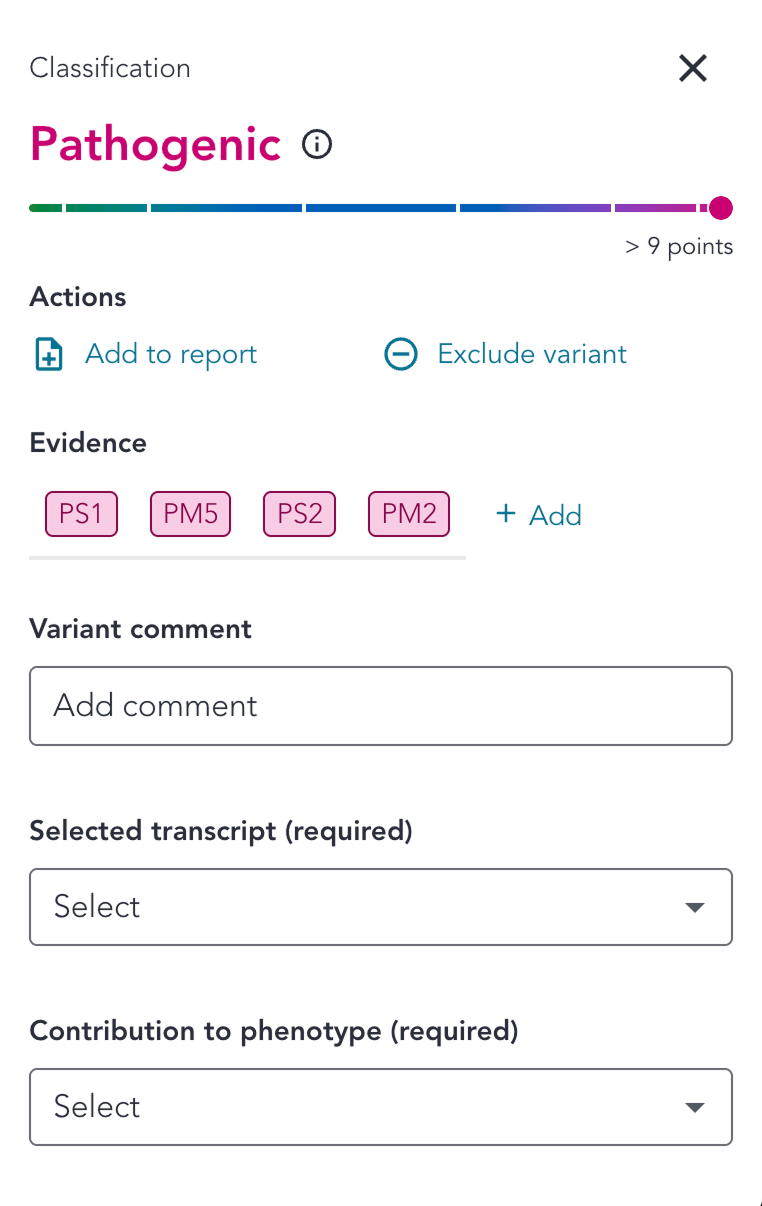Select the PM5 evidence tag
Screen dimensions: 762x1206
coord(190,514)
